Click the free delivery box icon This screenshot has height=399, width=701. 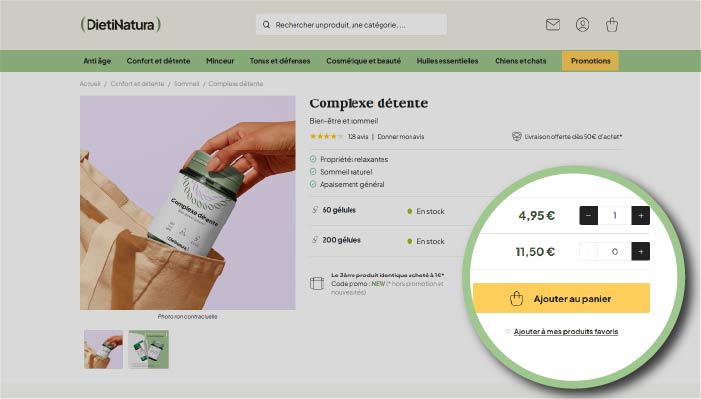point(516,136)
